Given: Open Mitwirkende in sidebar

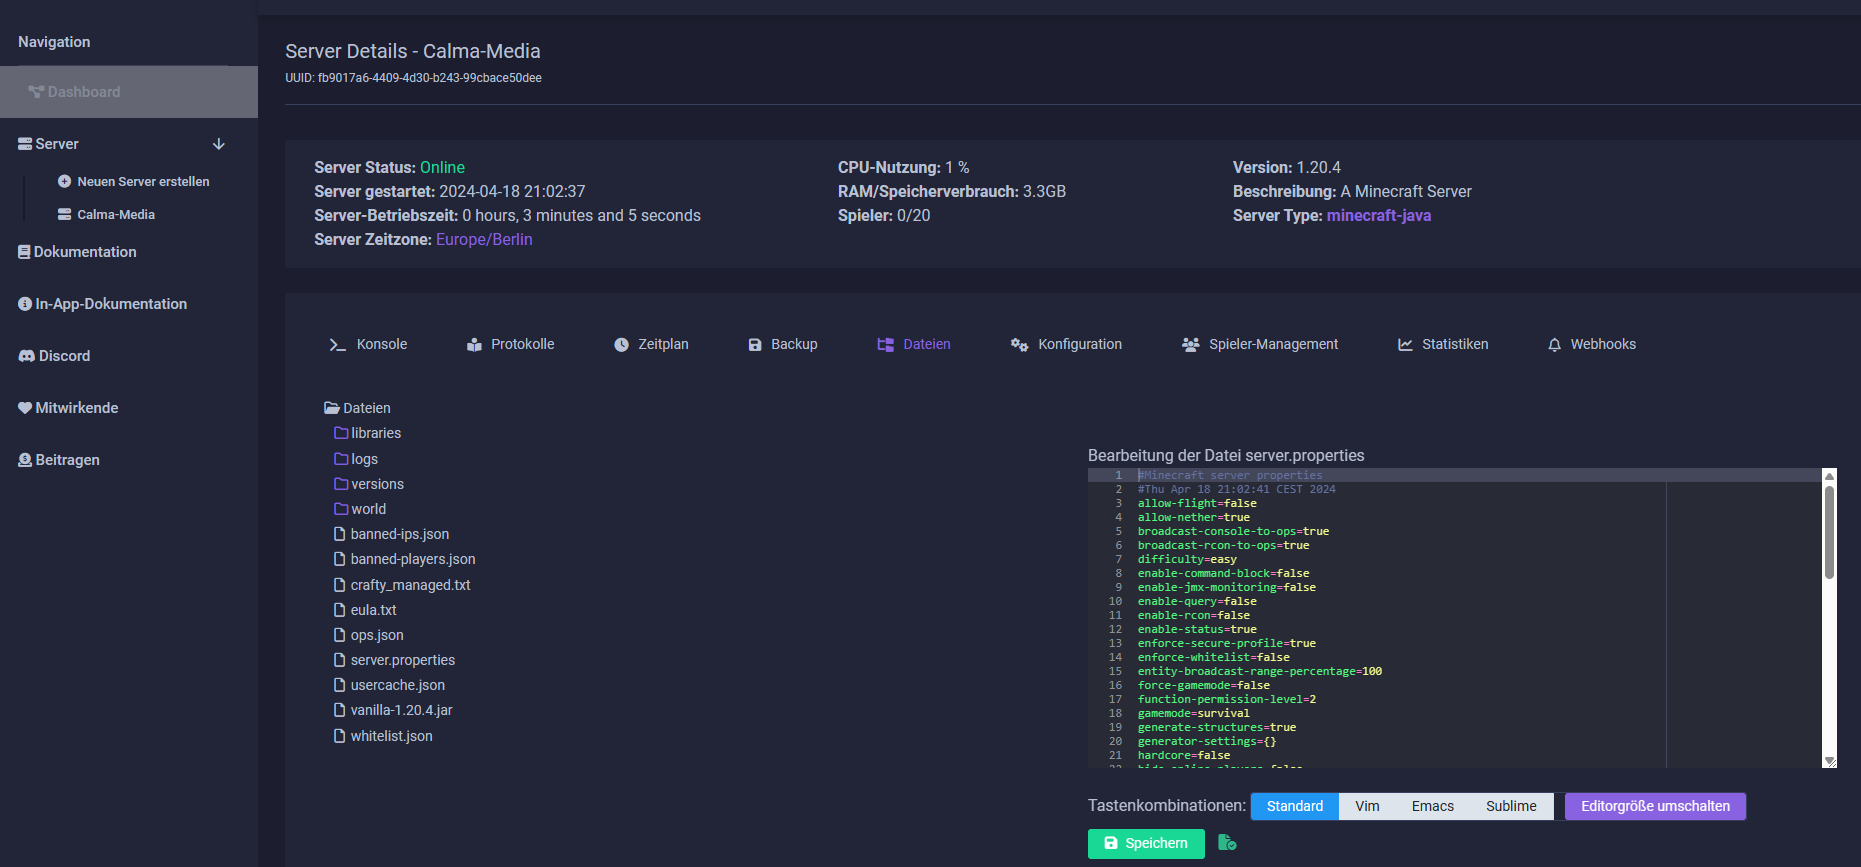Looking at the screenshot, I should click(77, 408).
